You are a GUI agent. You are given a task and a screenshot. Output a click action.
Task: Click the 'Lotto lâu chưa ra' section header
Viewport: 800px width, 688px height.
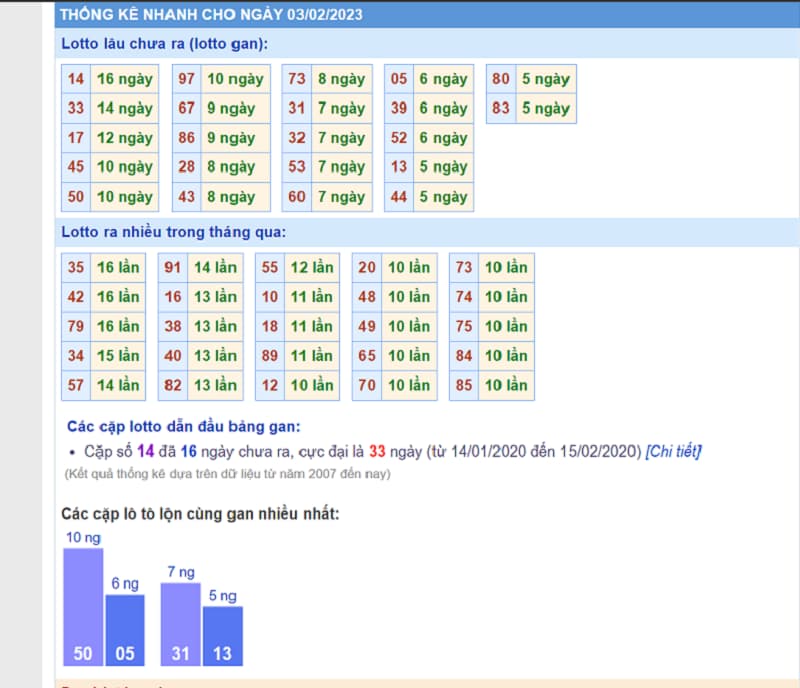click(164, 44)
